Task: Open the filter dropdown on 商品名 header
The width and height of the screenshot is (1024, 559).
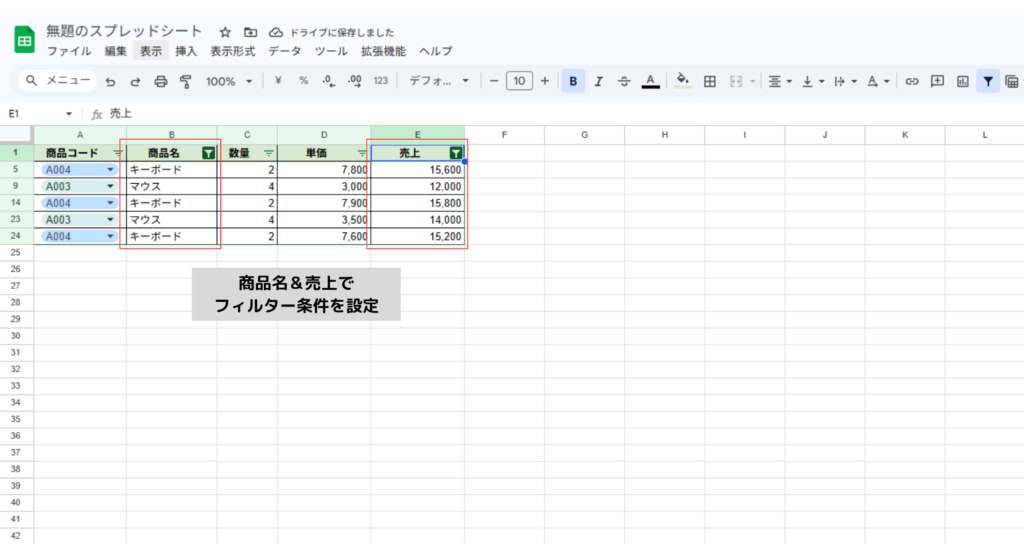Action: click(x=208, y=153)
